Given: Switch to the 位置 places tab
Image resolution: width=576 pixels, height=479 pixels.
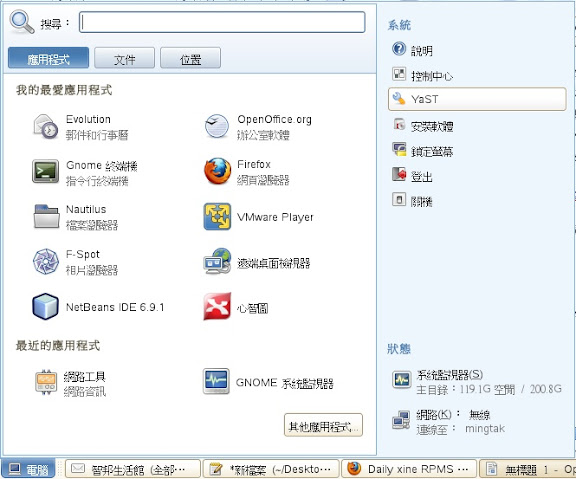Looking at the screenshot, I should point(190,58).
